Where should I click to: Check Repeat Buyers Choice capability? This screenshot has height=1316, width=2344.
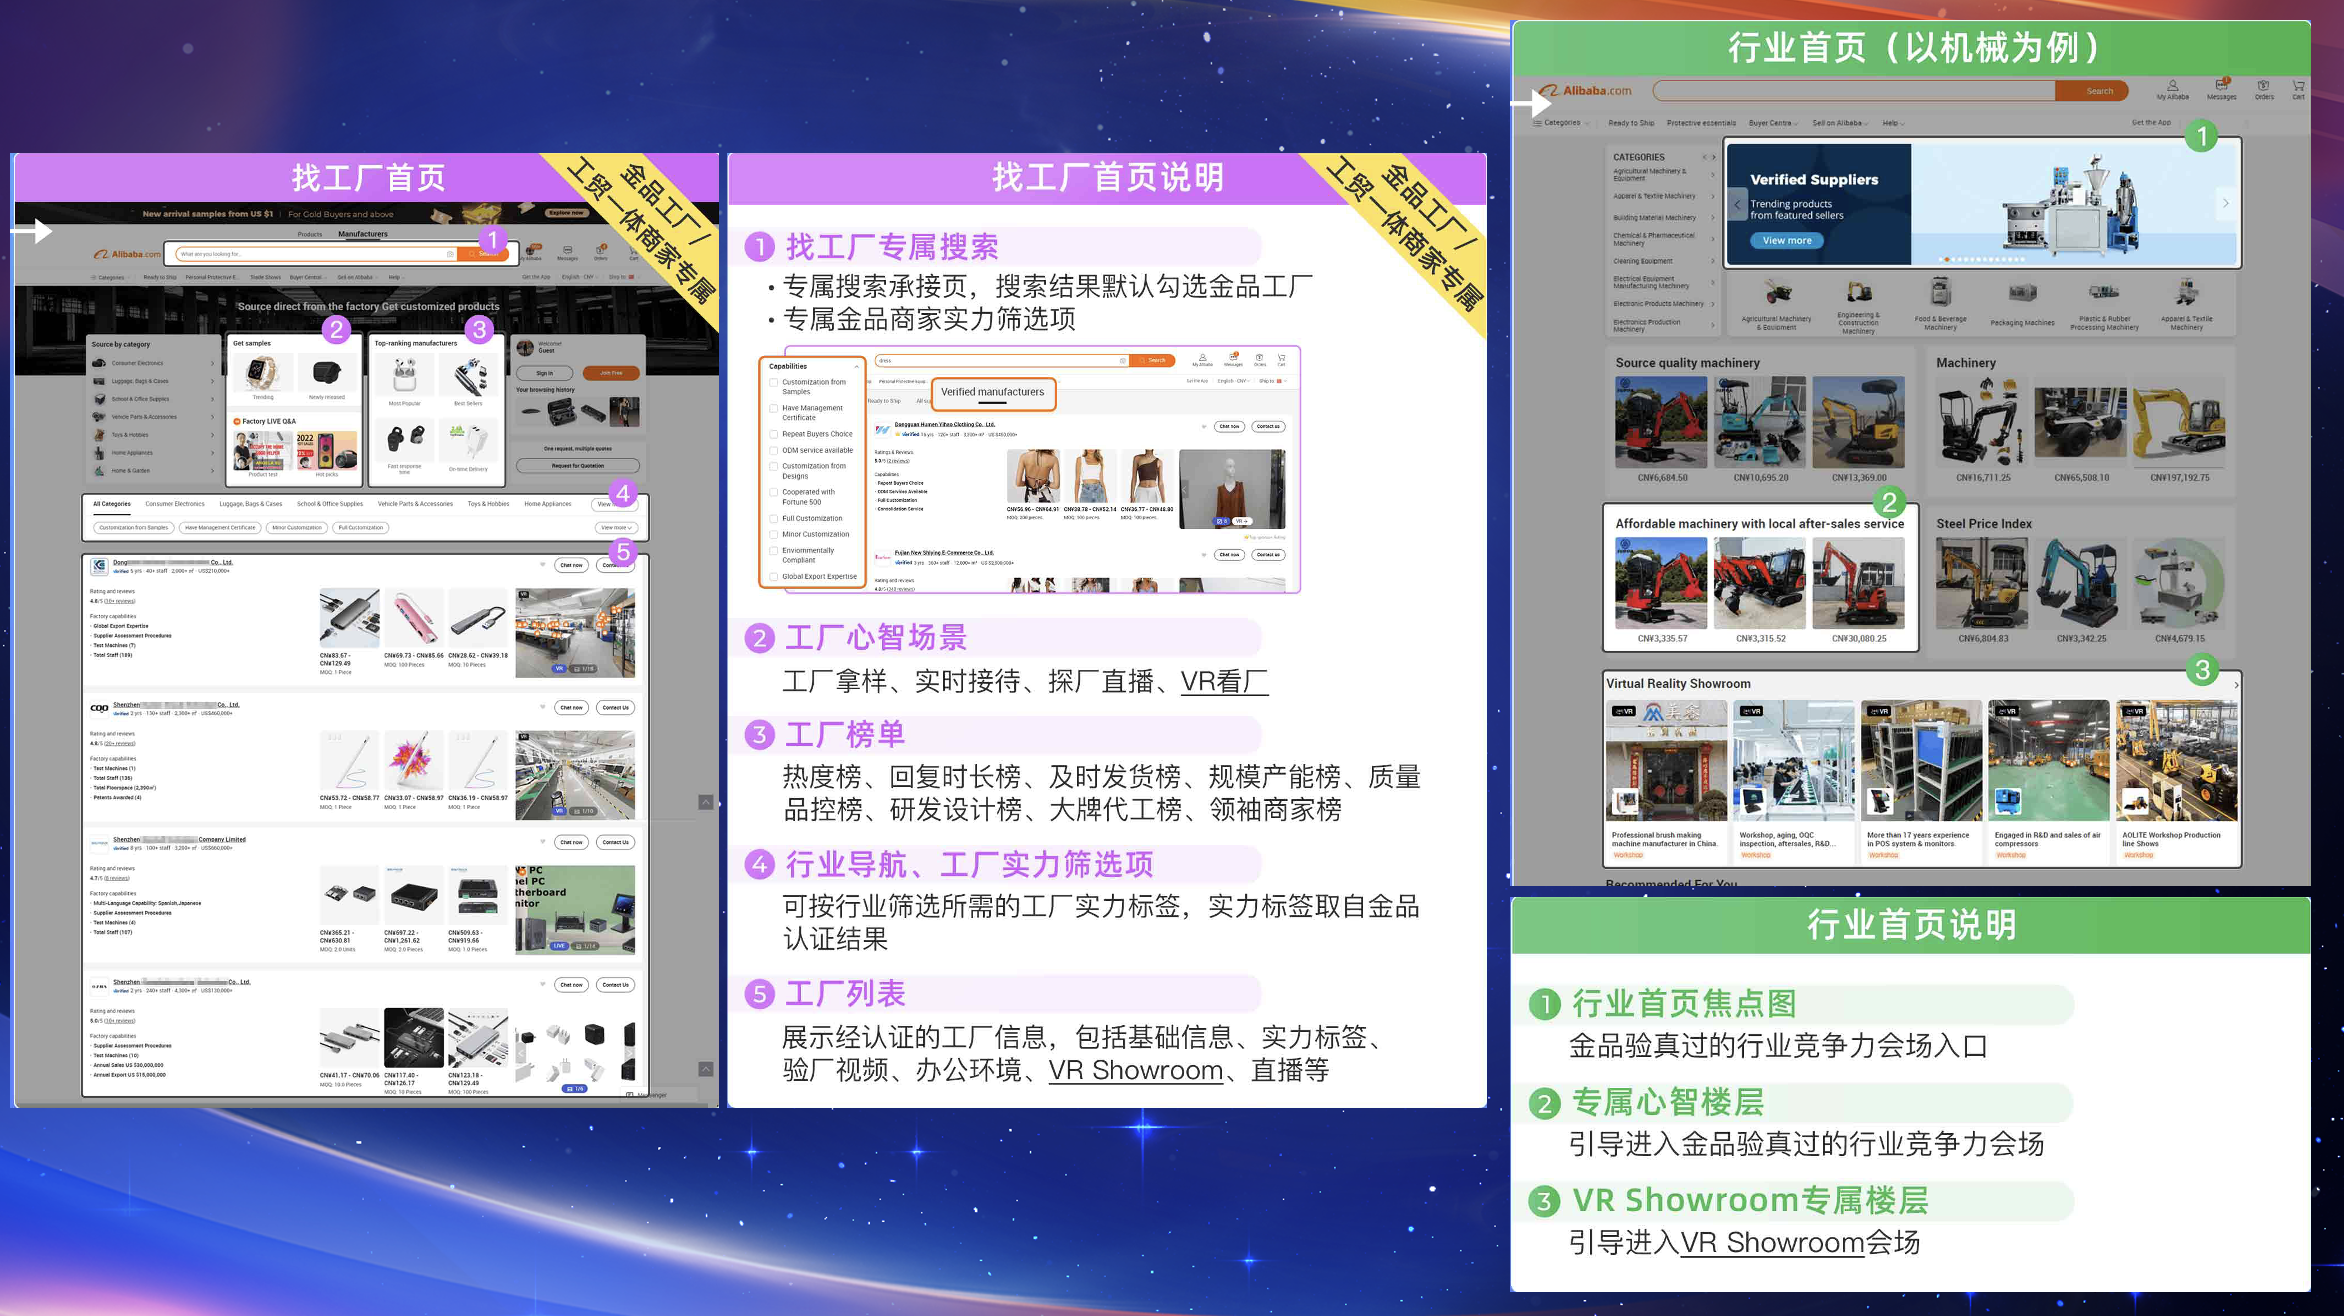tap(773, 434)
